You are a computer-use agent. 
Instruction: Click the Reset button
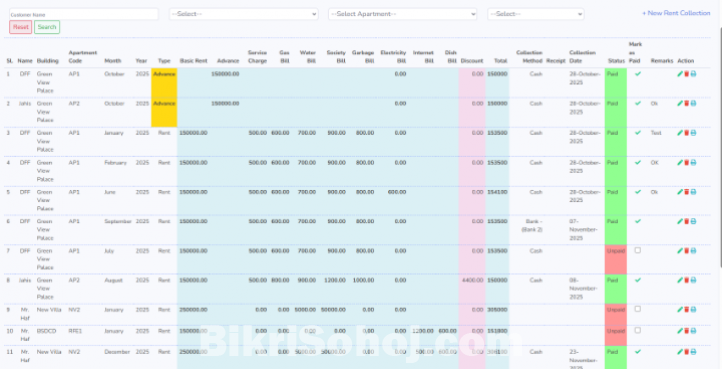tap(21, 27)
